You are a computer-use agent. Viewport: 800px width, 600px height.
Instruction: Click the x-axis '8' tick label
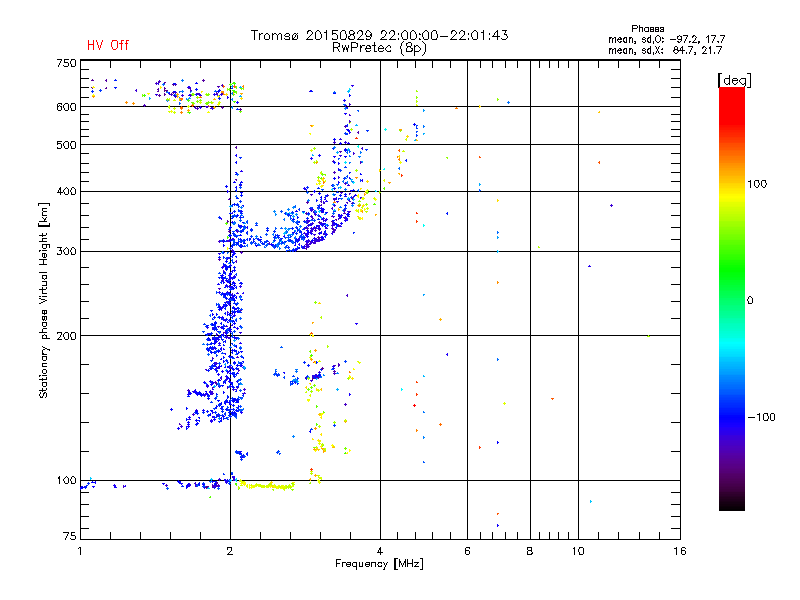(530, 551)
